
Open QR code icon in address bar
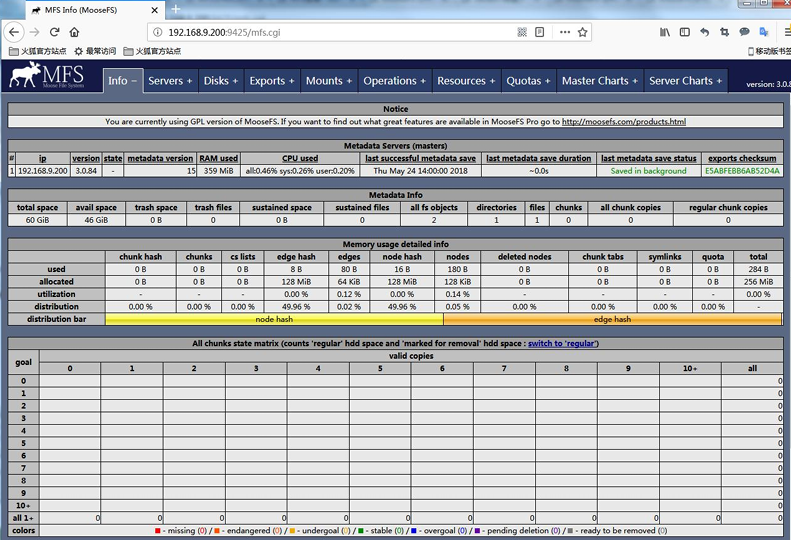tap(522, 32)
